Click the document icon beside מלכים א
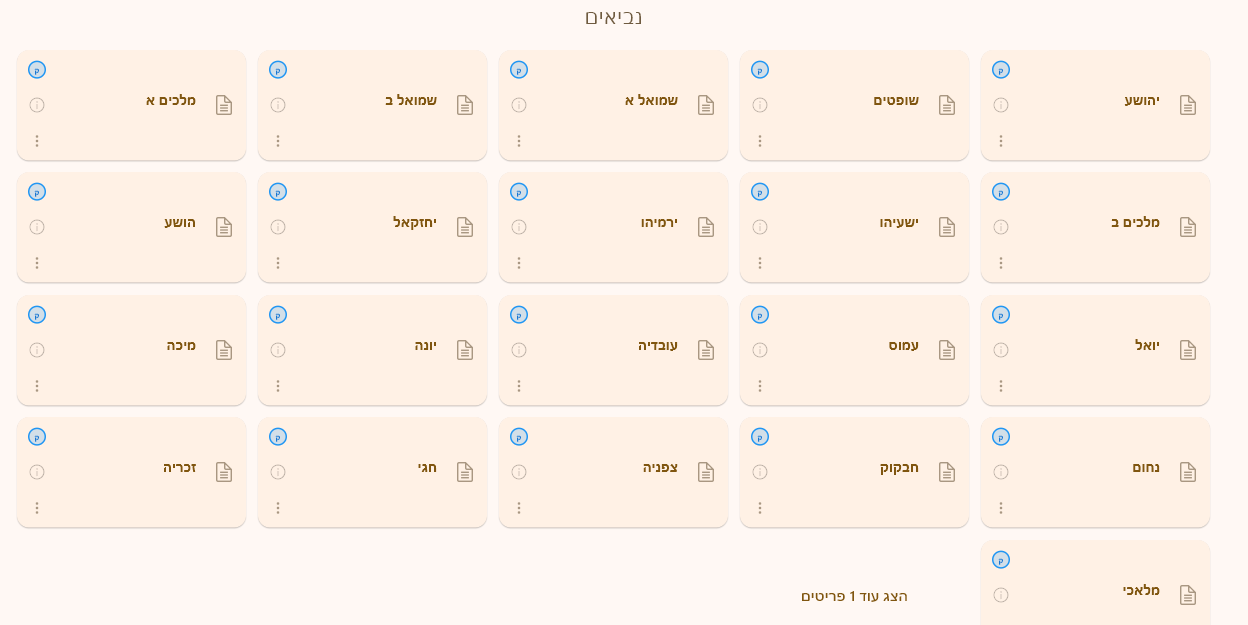Image resolution: width=1248 pixels, height=625 pixels. (224, 105)
